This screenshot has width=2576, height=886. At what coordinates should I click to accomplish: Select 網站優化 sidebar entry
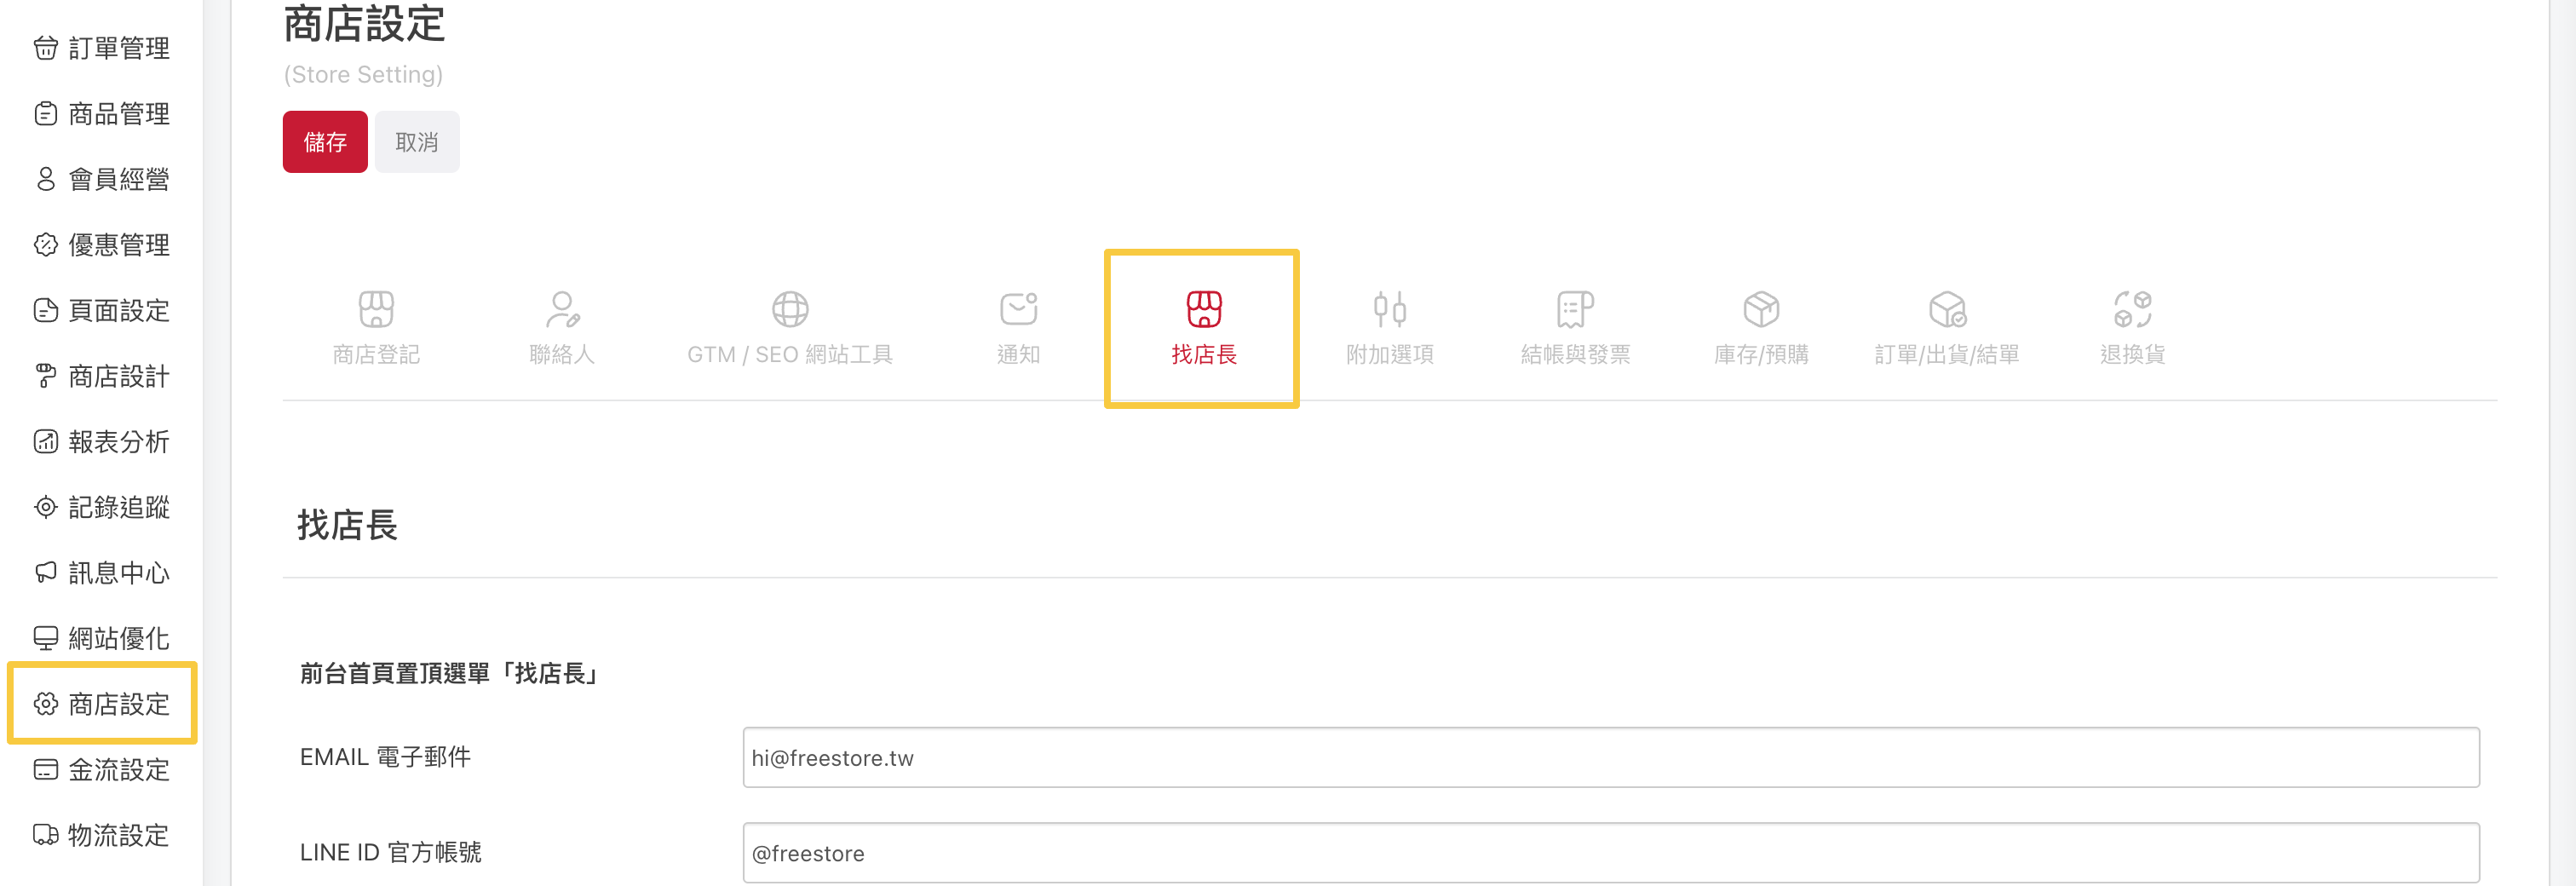(x=119, y=638)
